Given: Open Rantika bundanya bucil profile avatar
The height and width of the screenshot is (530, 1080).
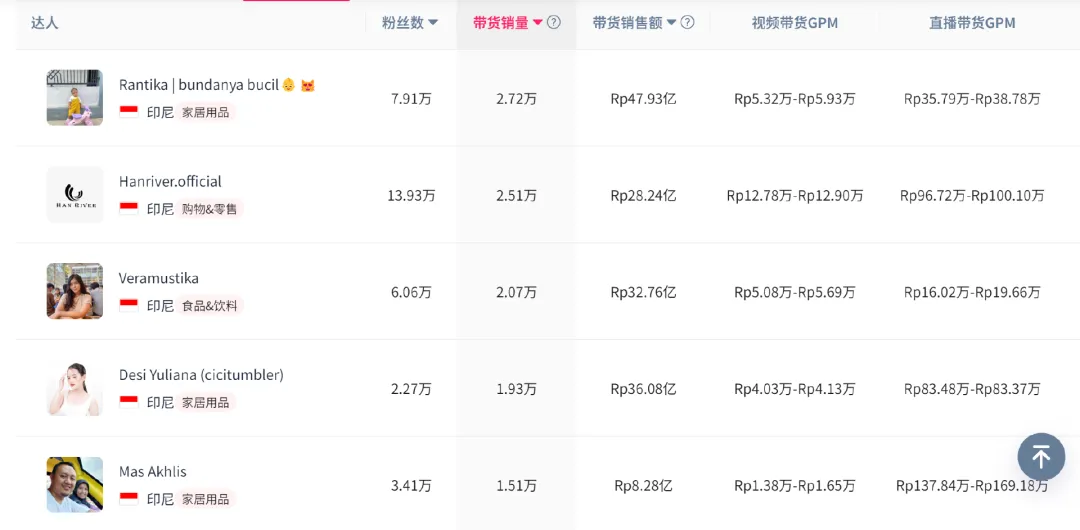Looking at the screenshot, I should pos(75,97).
